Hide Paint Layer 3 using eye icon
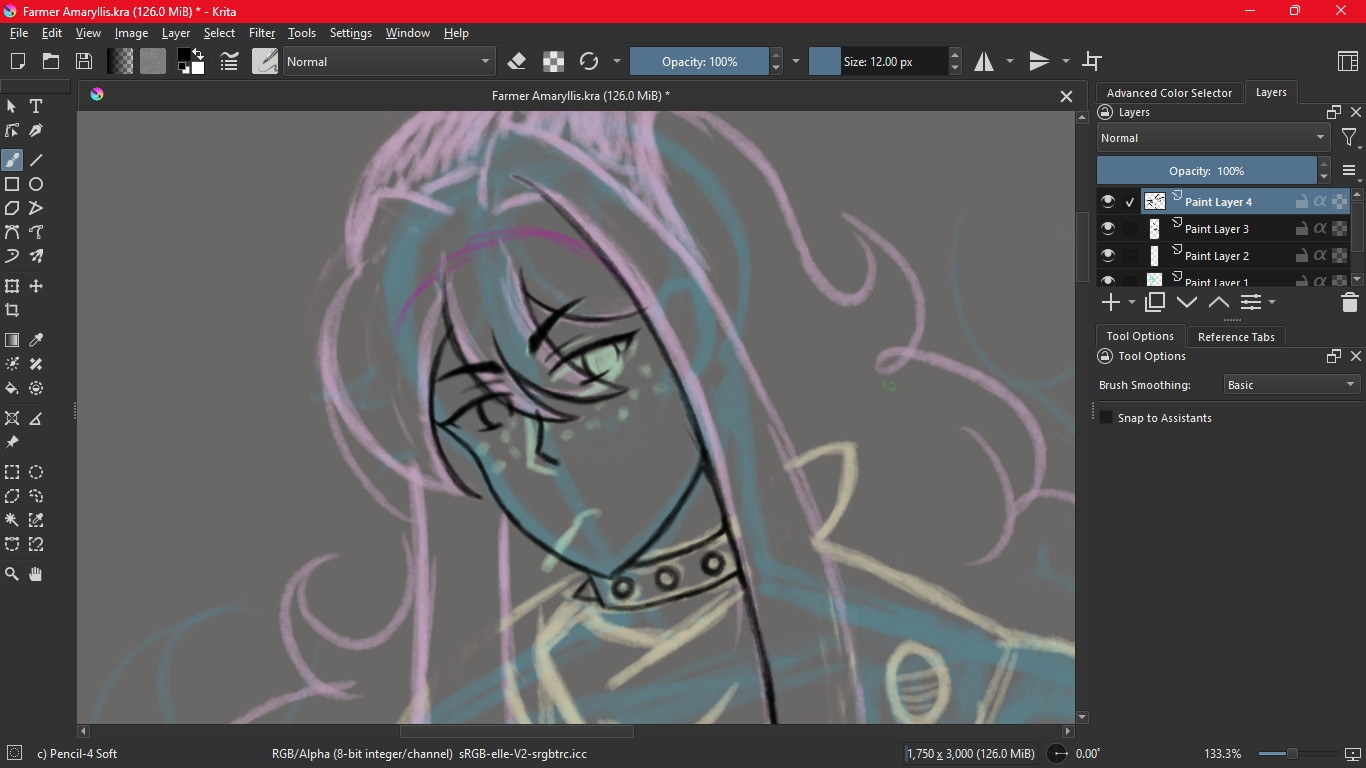 click(1108, 229)
